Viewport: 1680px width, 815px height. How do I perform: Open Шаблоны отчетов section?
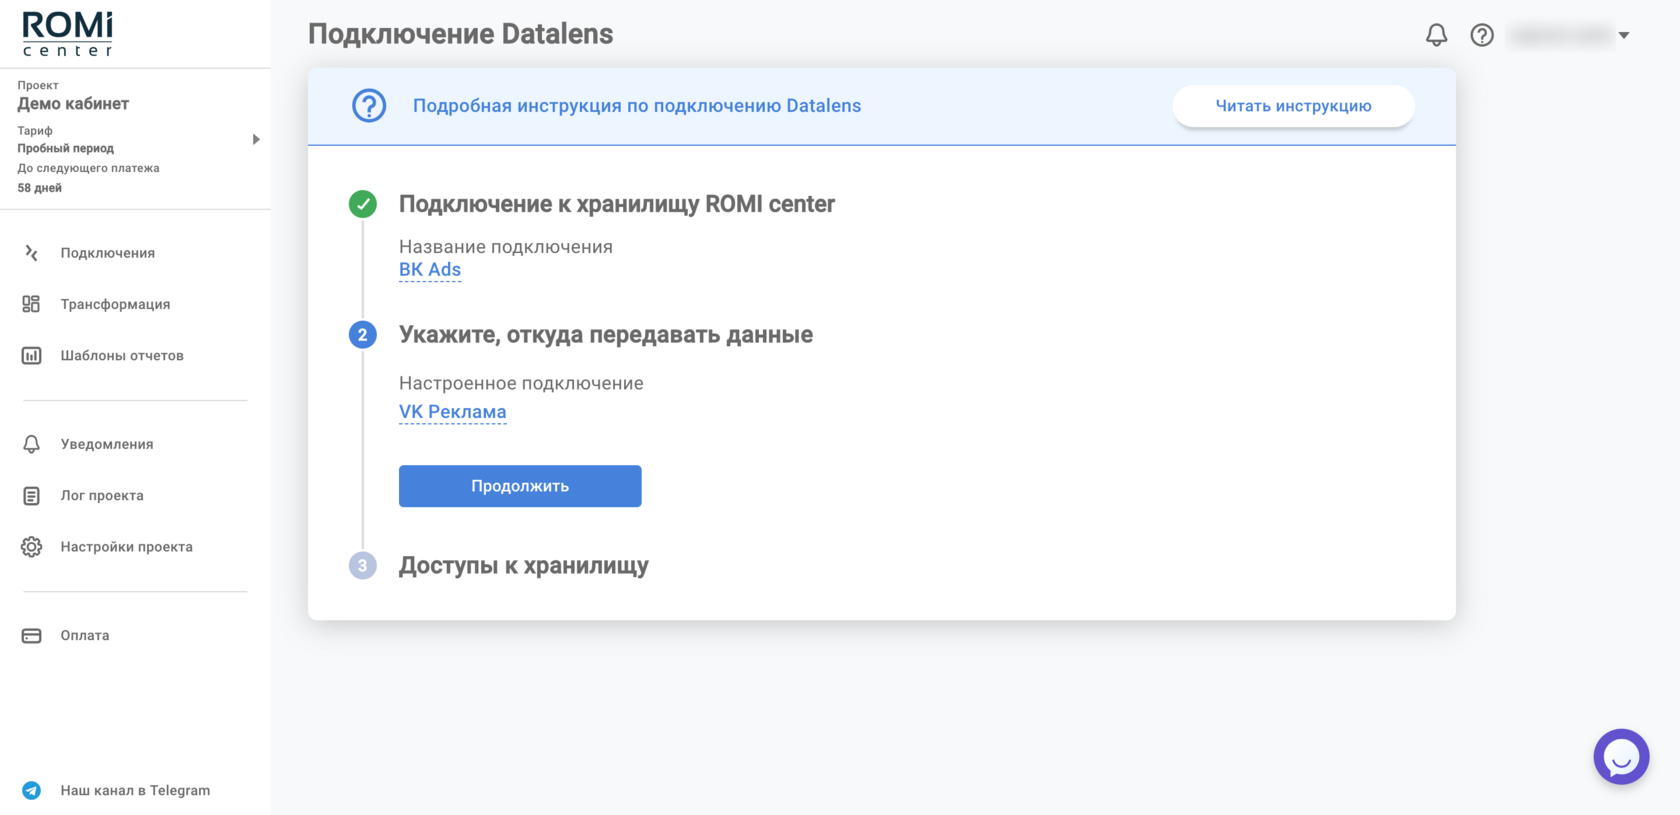click(122, 355)
